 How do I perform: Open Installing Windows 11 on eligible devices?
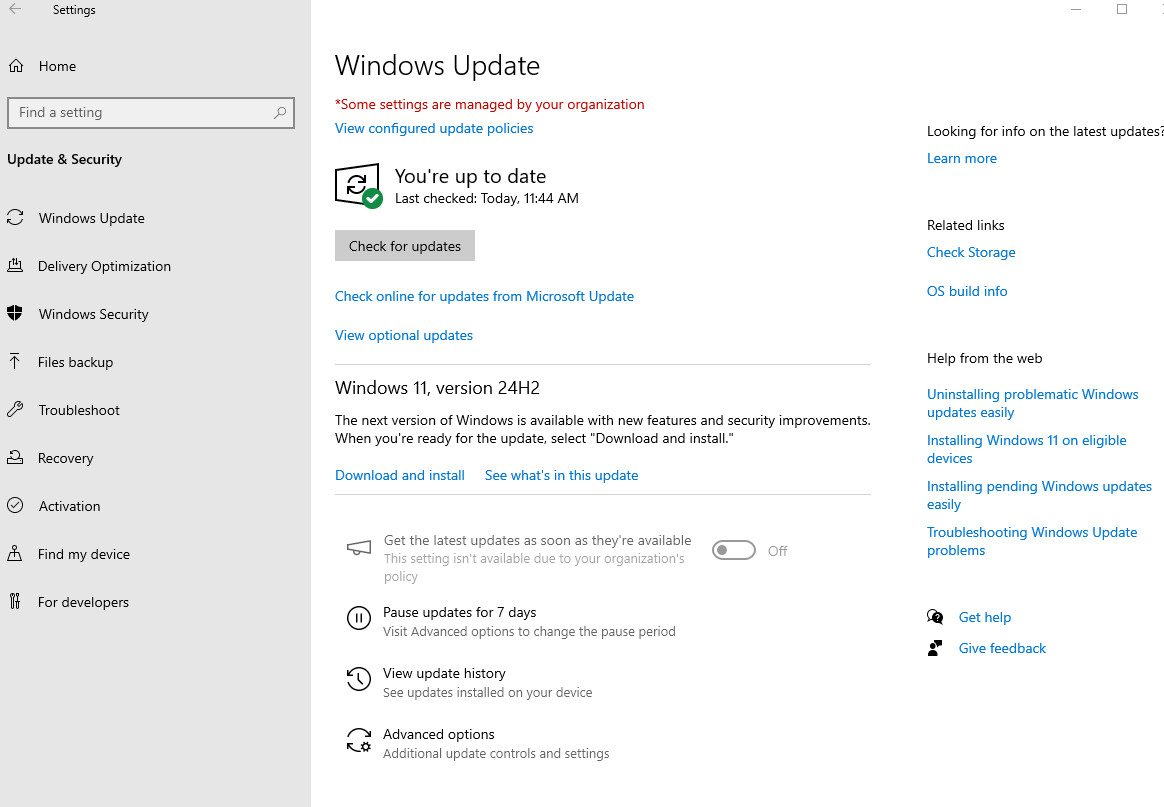pyautogui.click(x=1026, y=449)
